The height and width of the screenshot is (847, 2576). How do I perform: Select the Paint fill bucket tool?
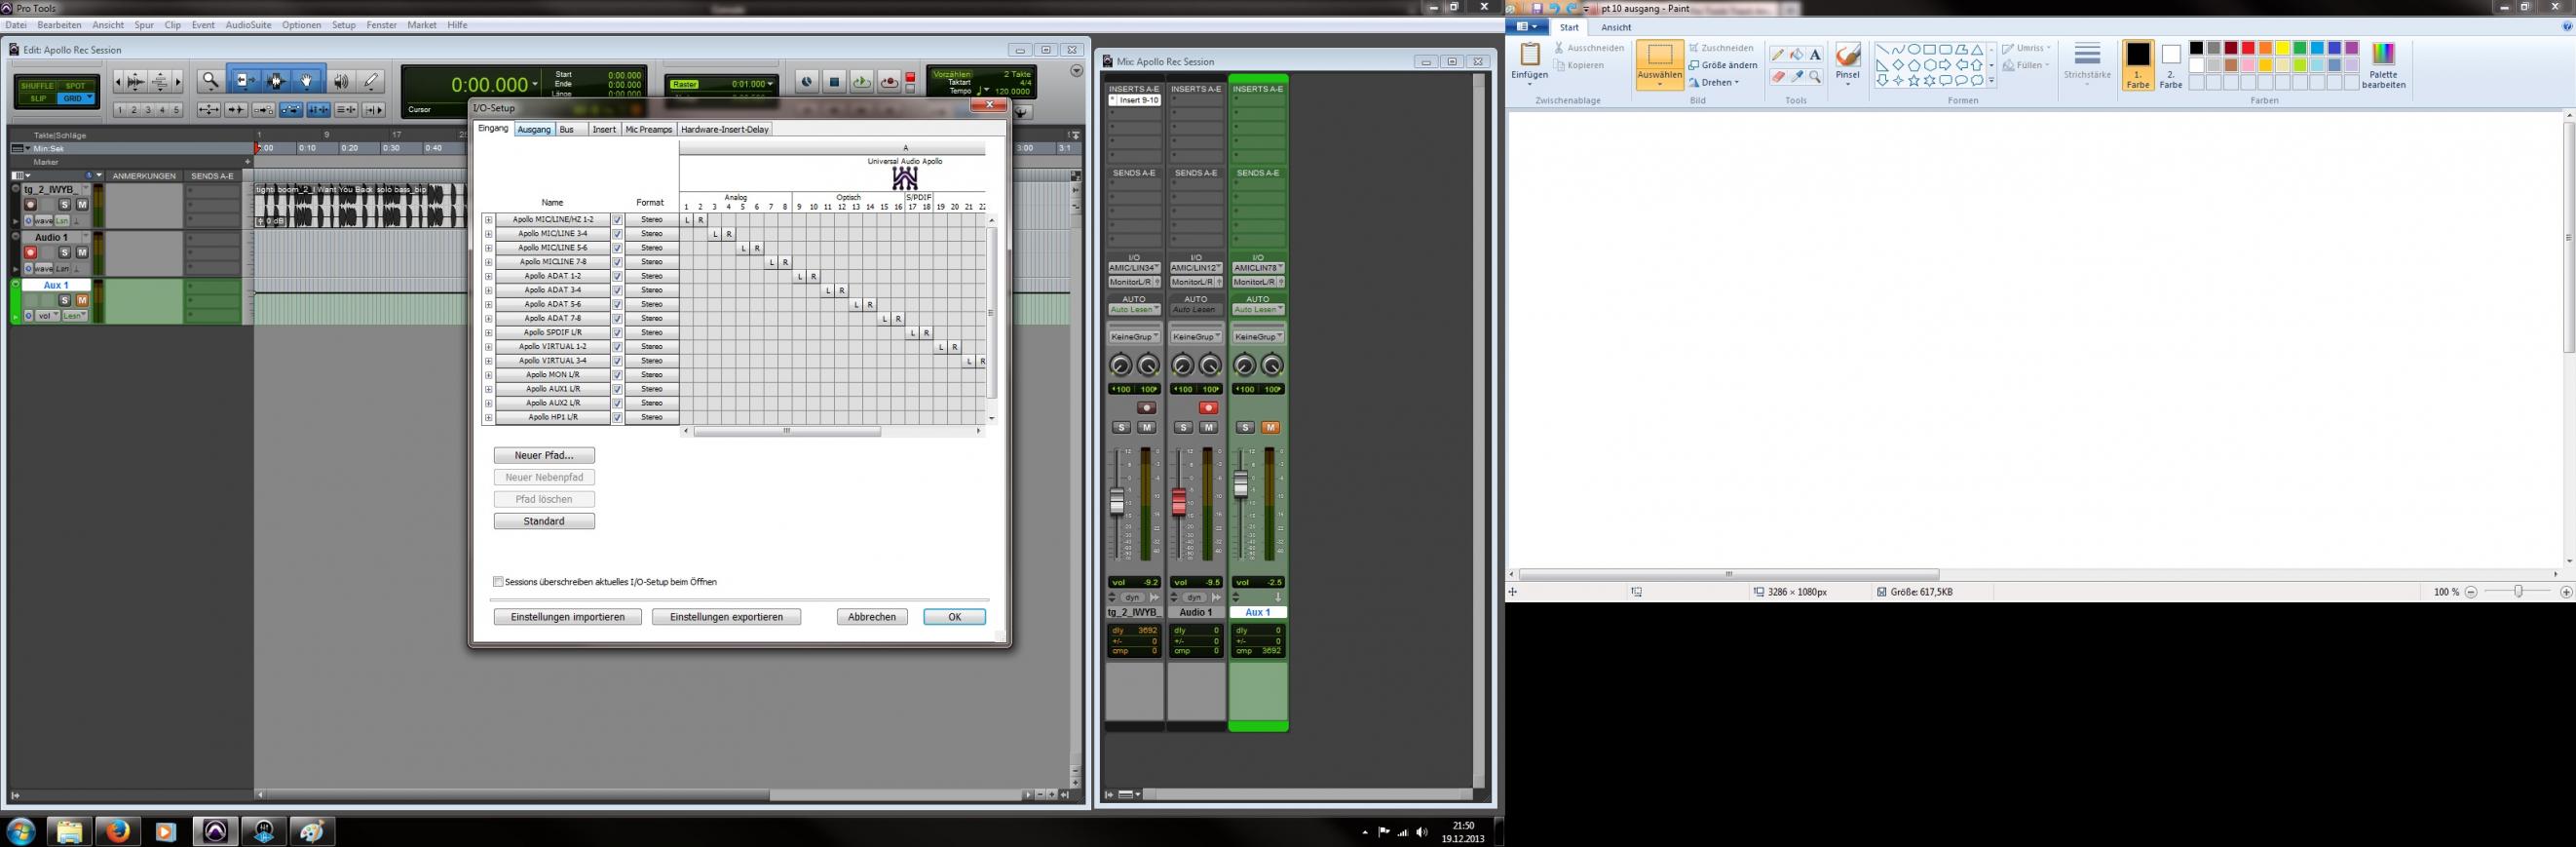click(x=1796, y=55)
